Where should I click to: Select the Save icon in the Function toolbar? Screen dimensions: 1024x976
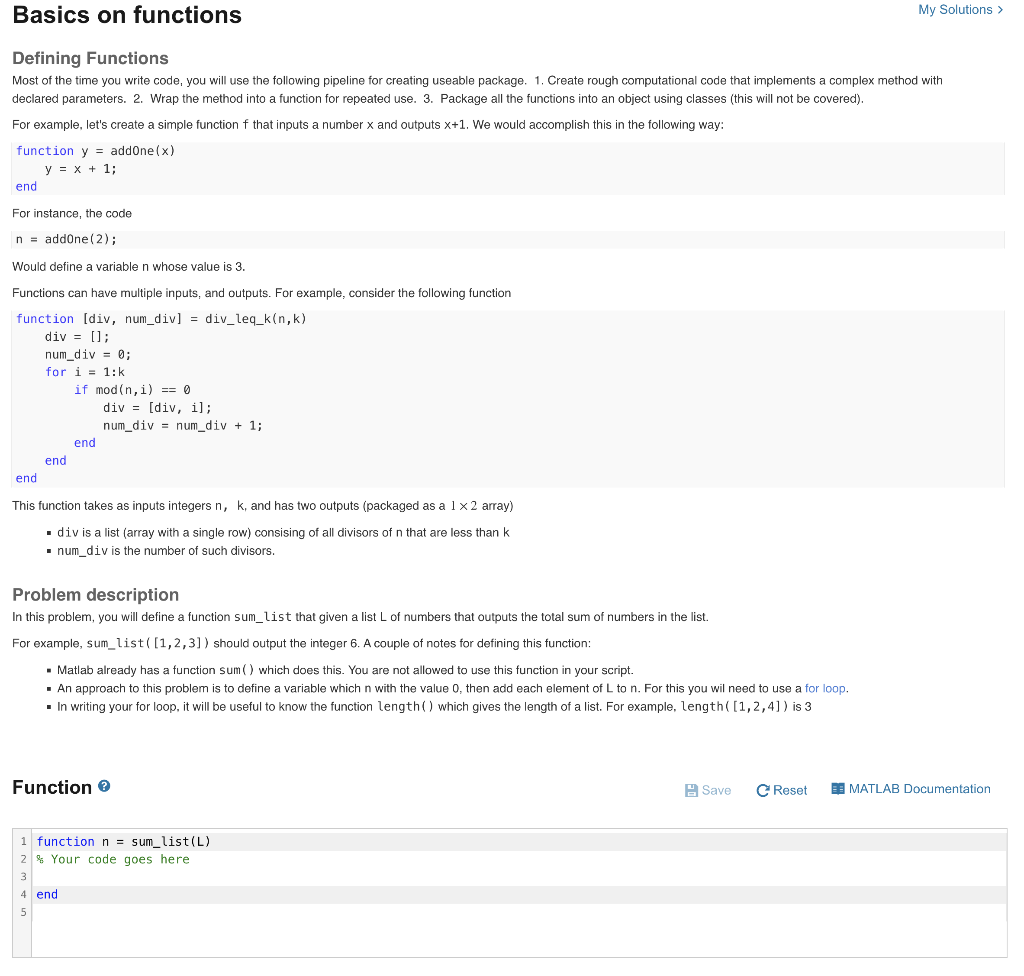[x=692, y=790]
